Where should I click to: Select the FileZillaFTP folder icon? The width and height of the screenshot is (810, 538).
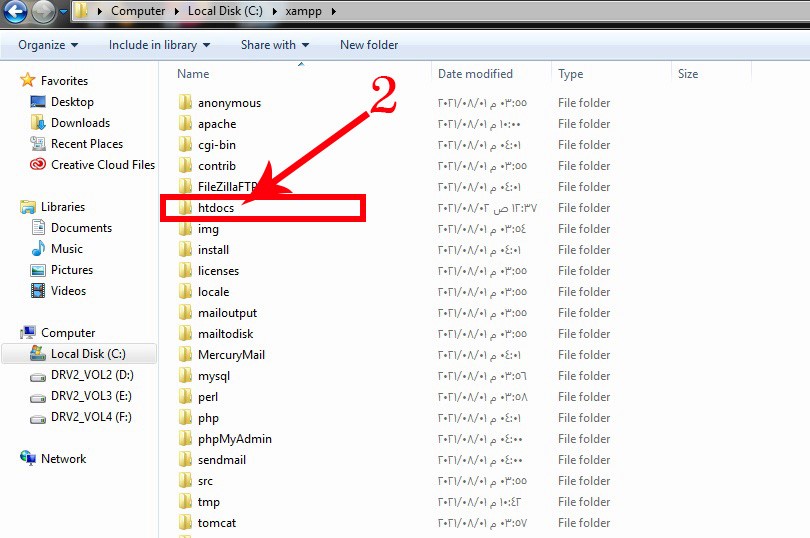click(x=185, y=187)
